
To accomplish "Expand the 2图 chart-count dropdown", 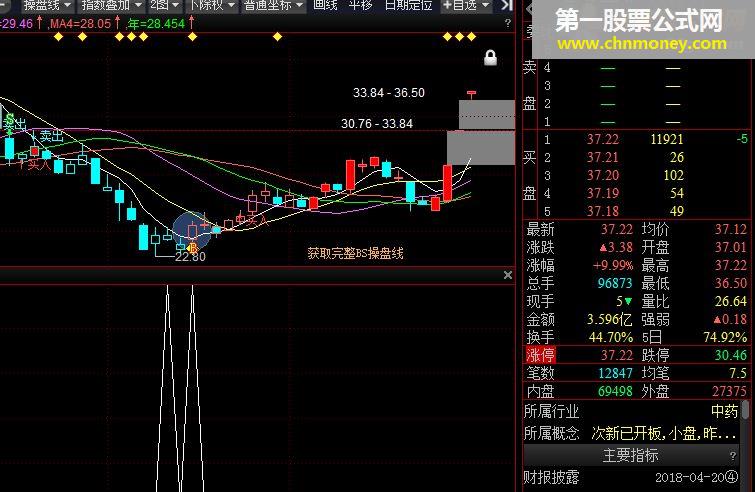I will pyautogui.click(x=164, y=5).
